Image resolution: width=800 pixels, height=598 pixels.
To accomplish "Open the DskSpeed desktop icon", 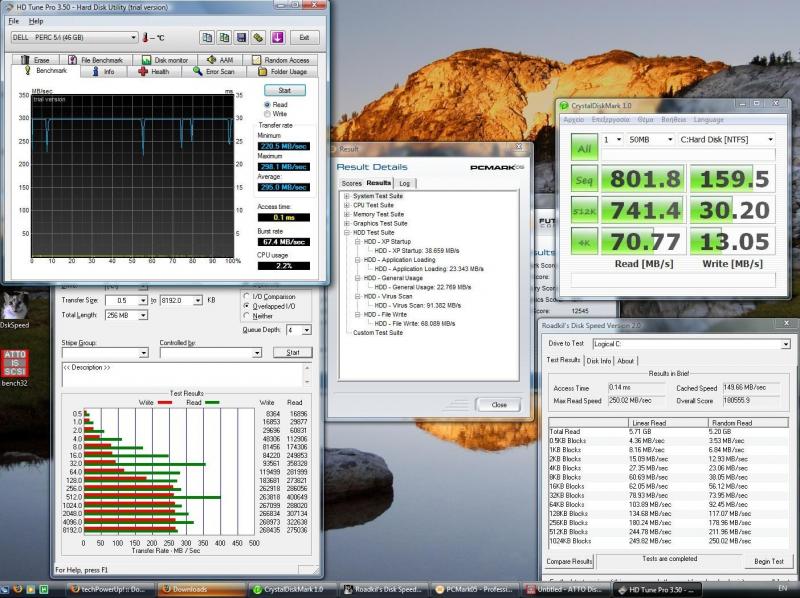I will click(14, 311).
